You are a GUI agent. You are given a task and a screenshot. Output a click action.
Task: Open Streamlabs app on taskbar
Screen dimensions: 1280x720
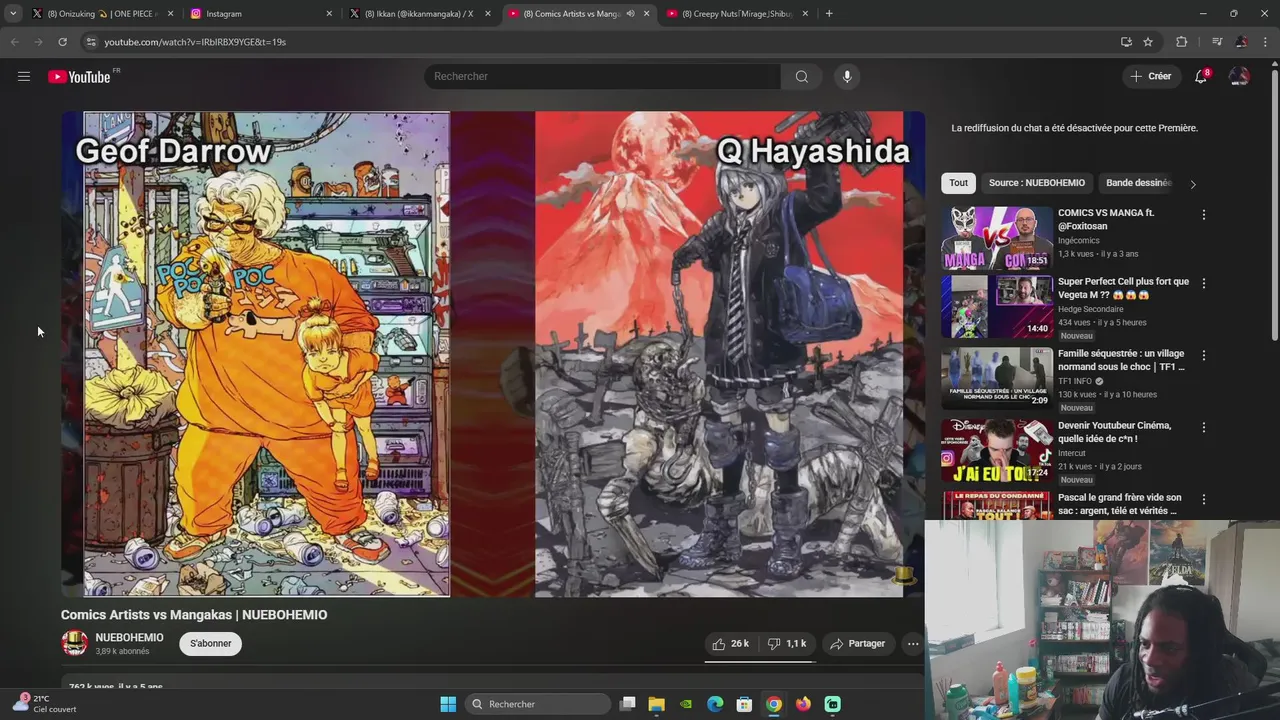(832, 704)
